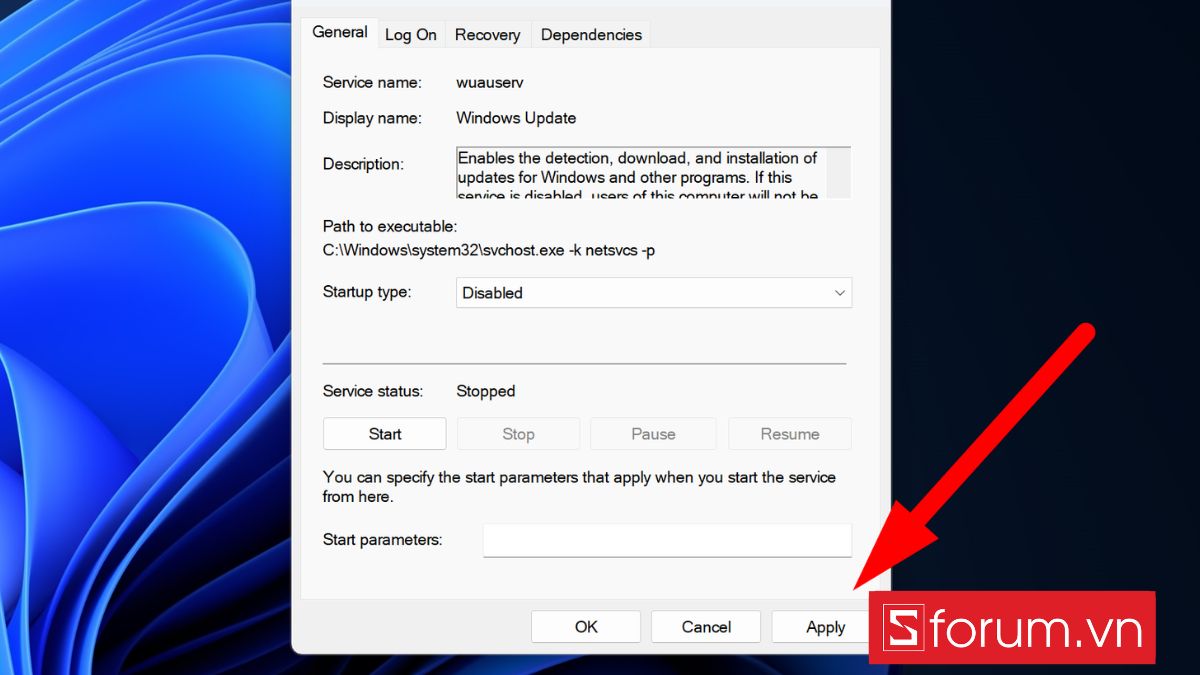Click the Start parameters label
The height and width of the screenshot is (675, 1200).
(382, 540)
